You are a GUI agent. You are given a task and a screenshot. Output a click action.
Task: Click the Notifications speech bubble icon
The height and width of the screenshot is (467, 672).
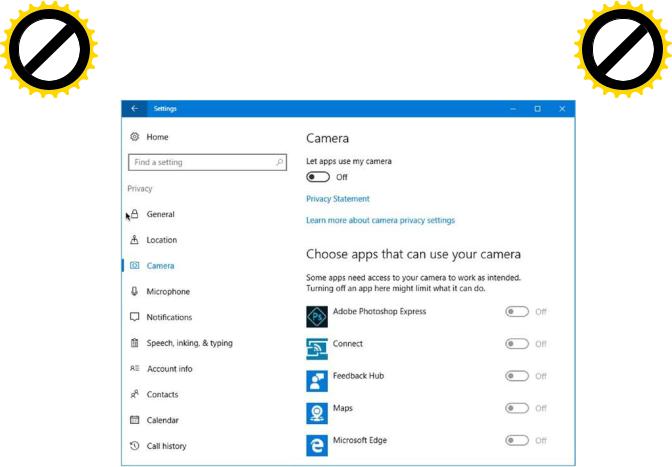click(x=135, y=317)
